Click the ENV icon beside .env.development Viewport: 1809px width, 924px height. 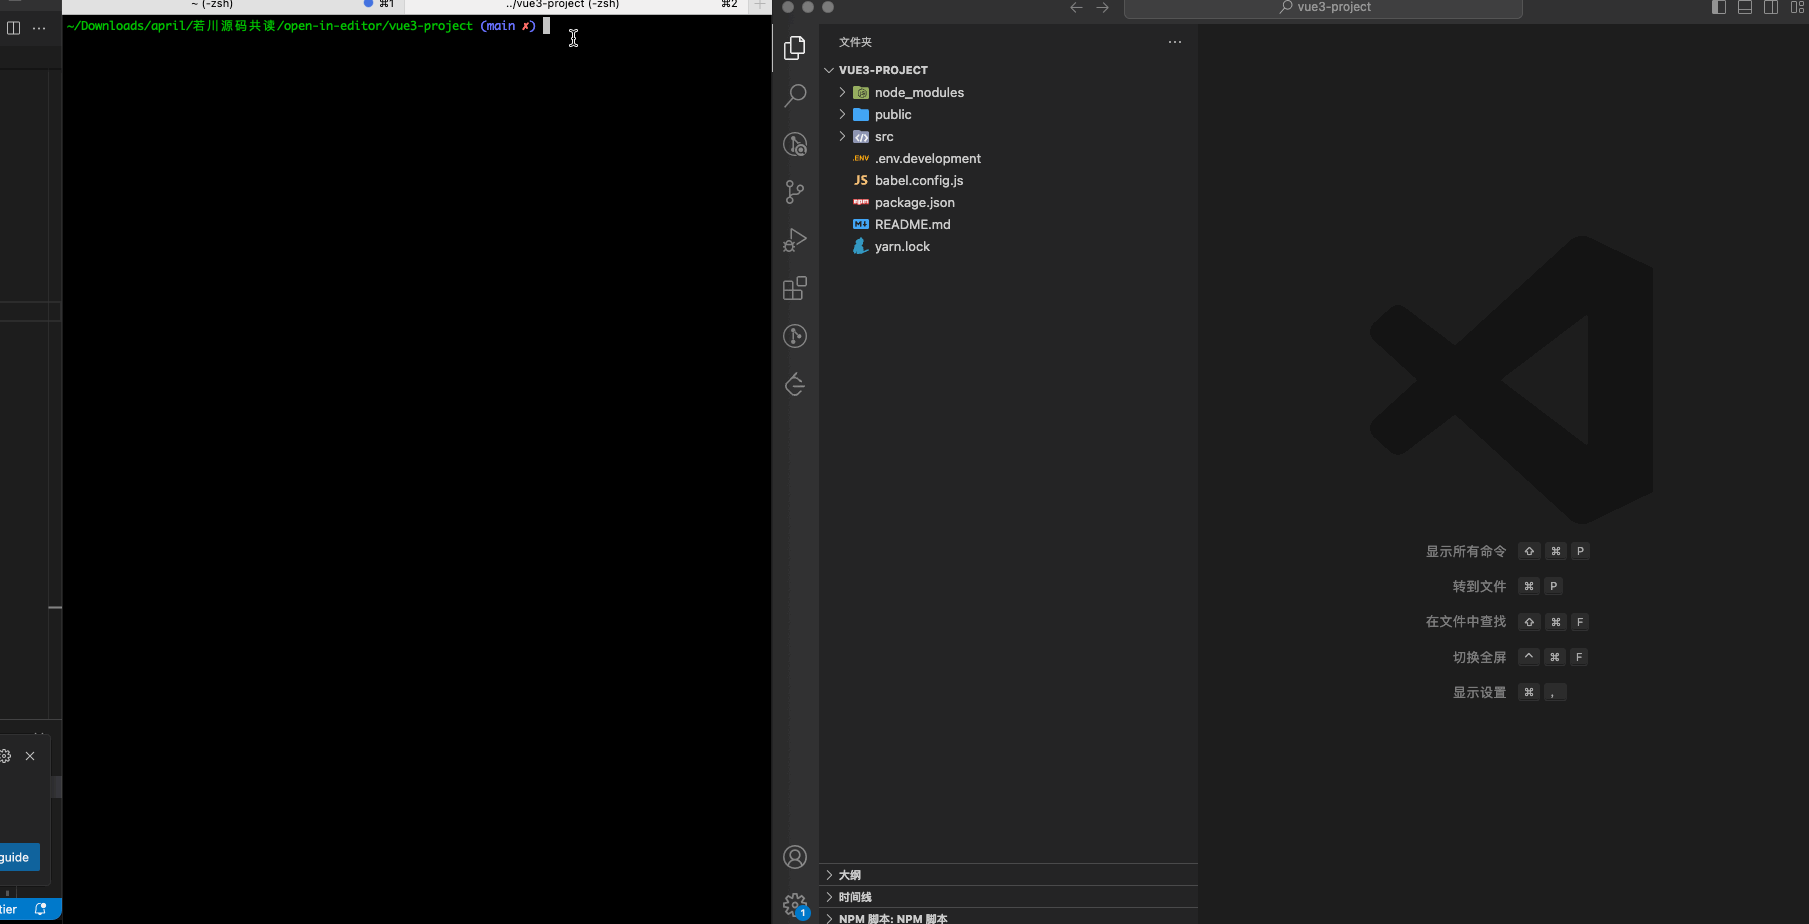[x=861, y=158]
